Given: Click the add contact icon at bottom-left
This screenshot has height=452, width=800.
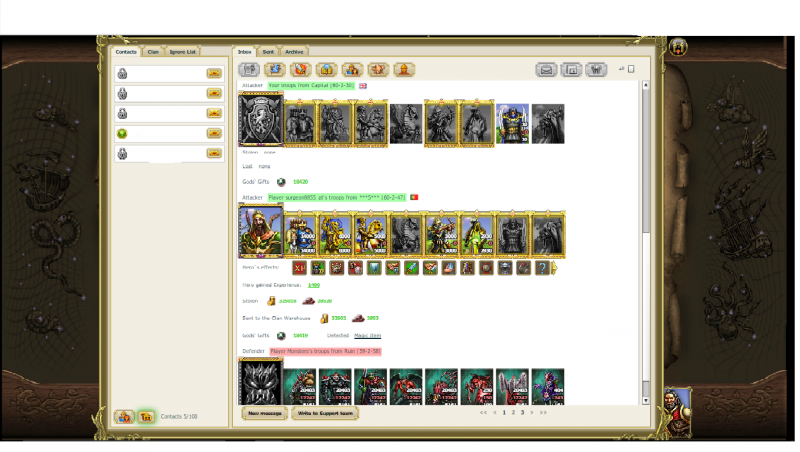Looking at the screenshot, I should [124, 416].
